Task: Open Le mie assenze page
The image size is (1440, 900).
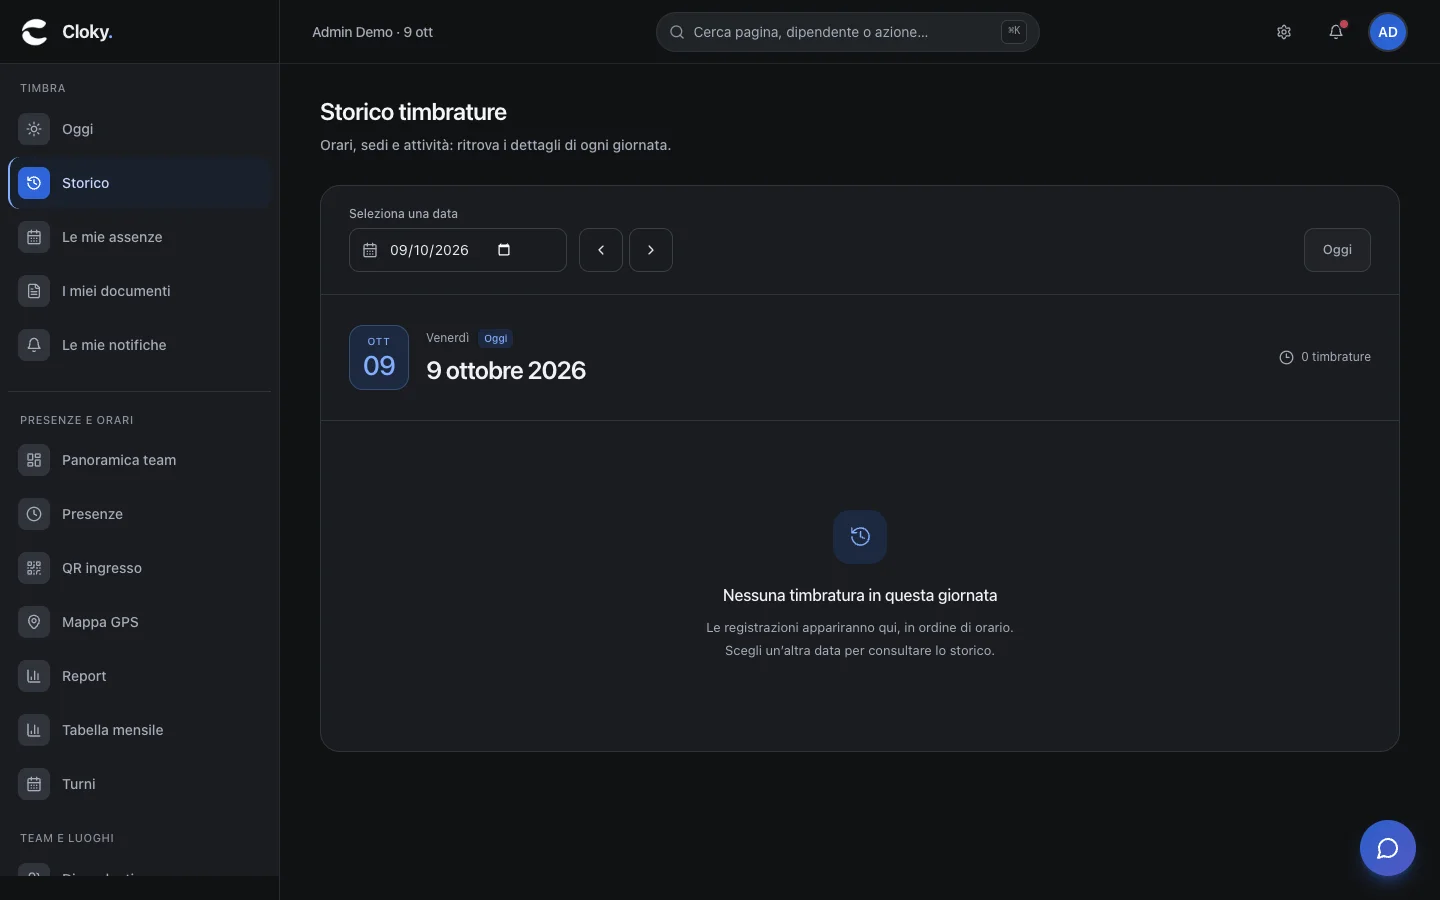Action: (x=140, y=237)
